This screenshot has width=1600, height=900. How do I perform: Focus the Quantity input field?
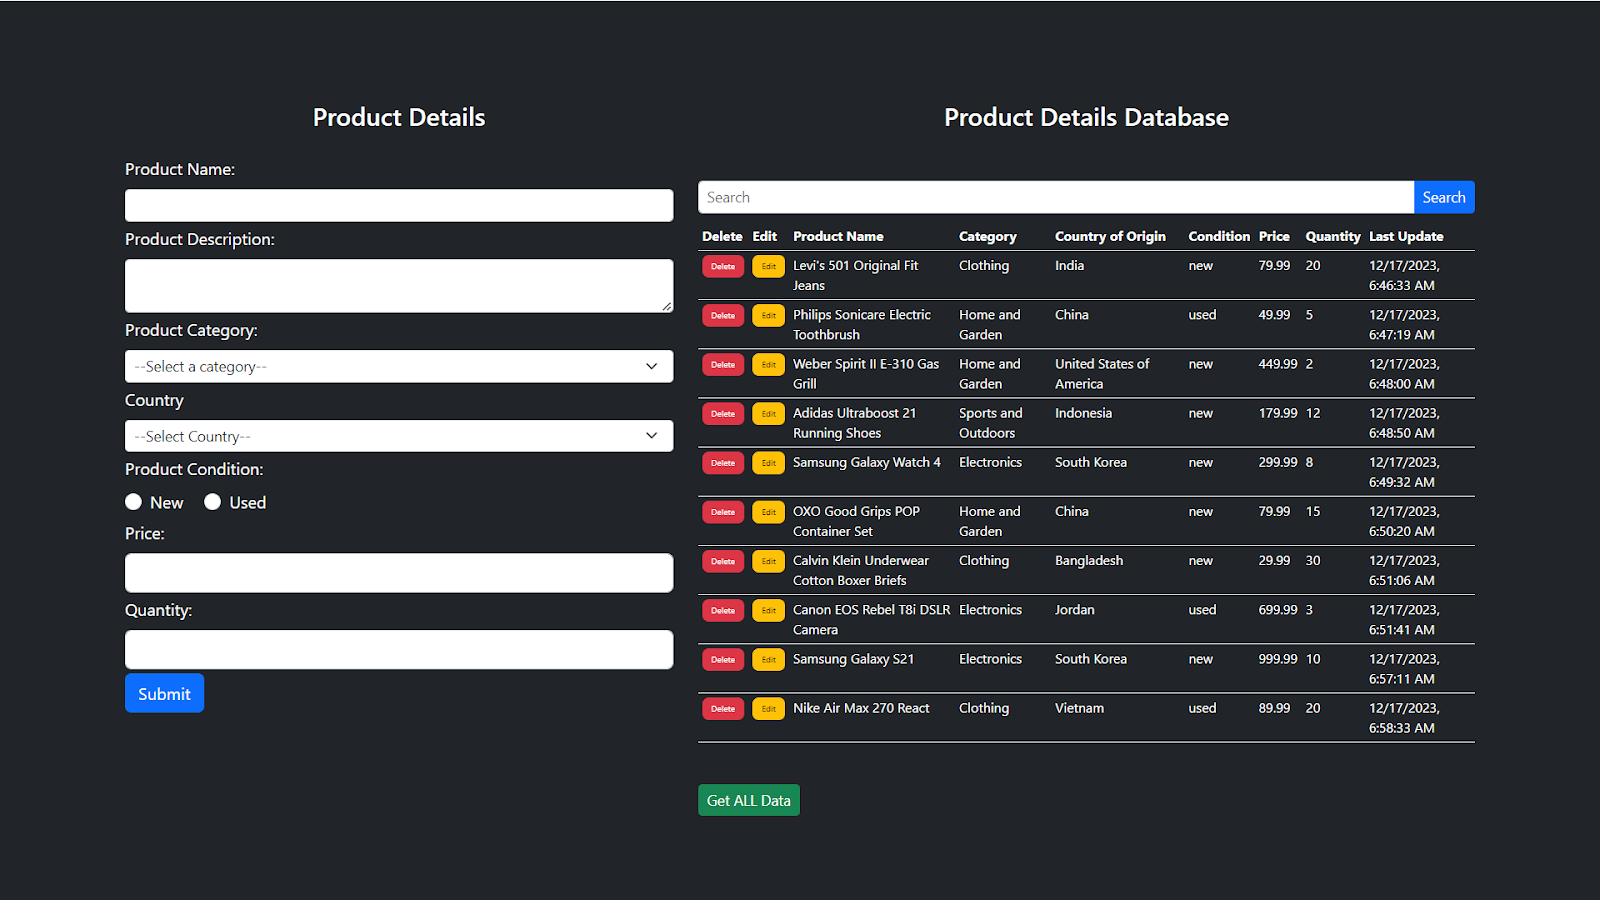(399, 649)
